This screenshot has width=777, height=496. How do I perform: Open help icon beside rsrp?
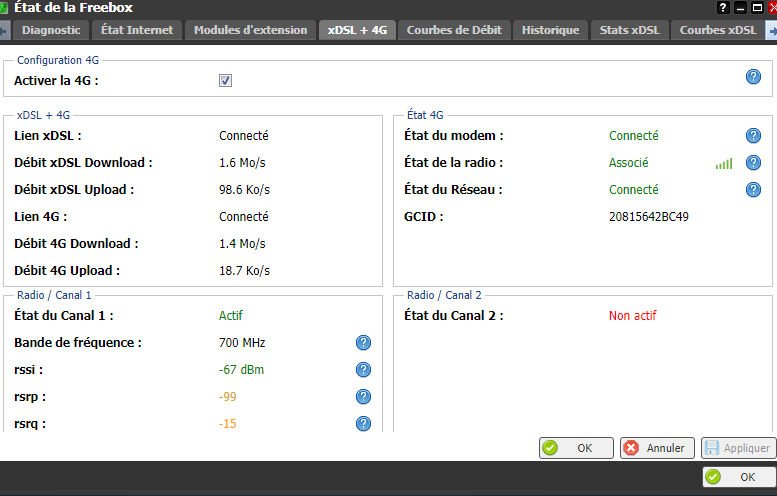coord(364,397)
